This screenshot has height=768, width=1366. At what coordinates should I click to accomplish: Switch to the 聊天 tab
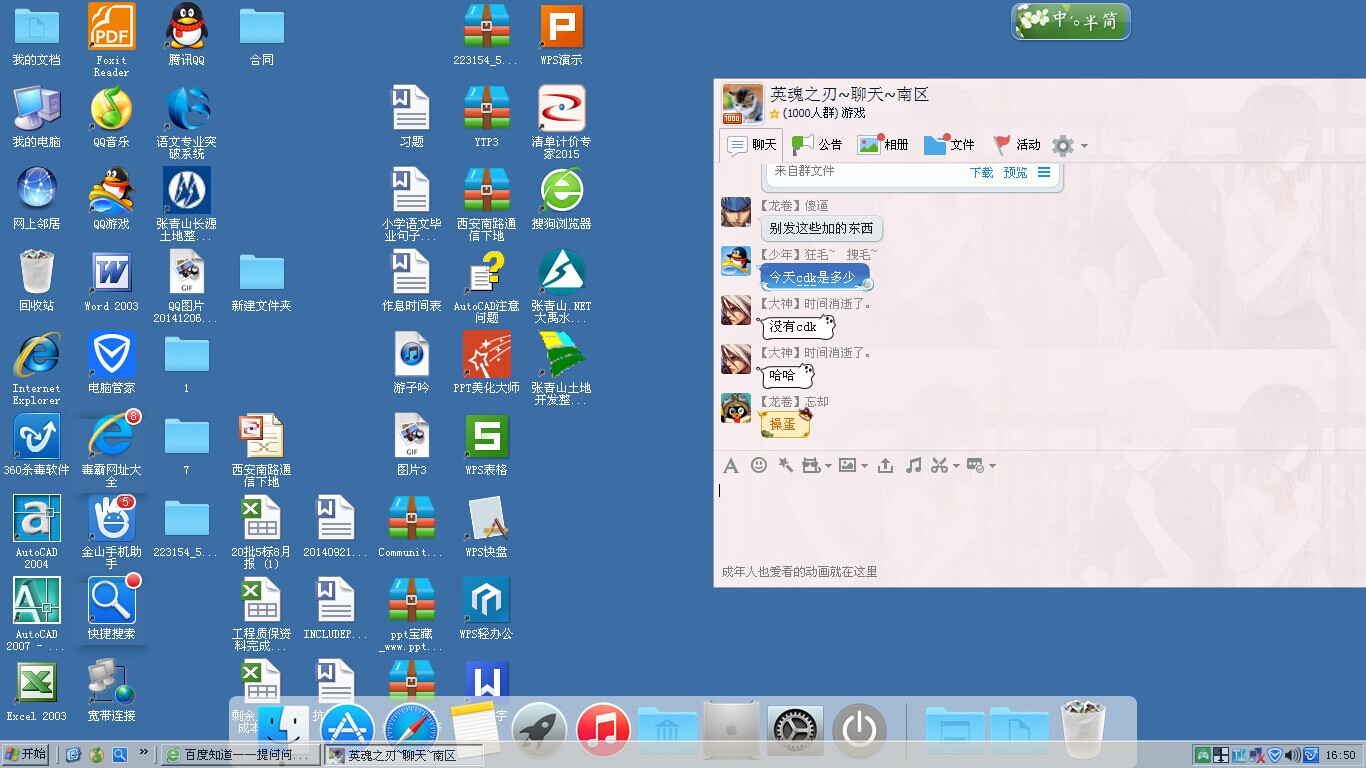point(752,145)
